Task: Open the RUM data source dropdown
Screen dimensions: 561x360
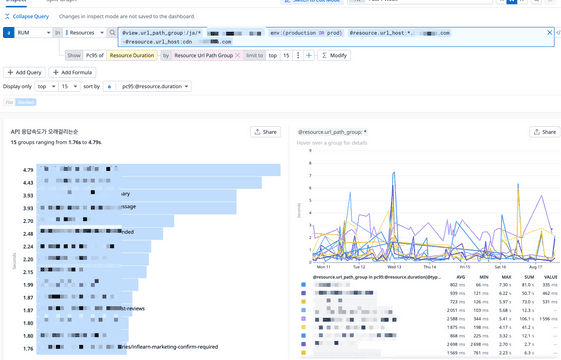Action: pyautogui.click(x=33, y=33)
